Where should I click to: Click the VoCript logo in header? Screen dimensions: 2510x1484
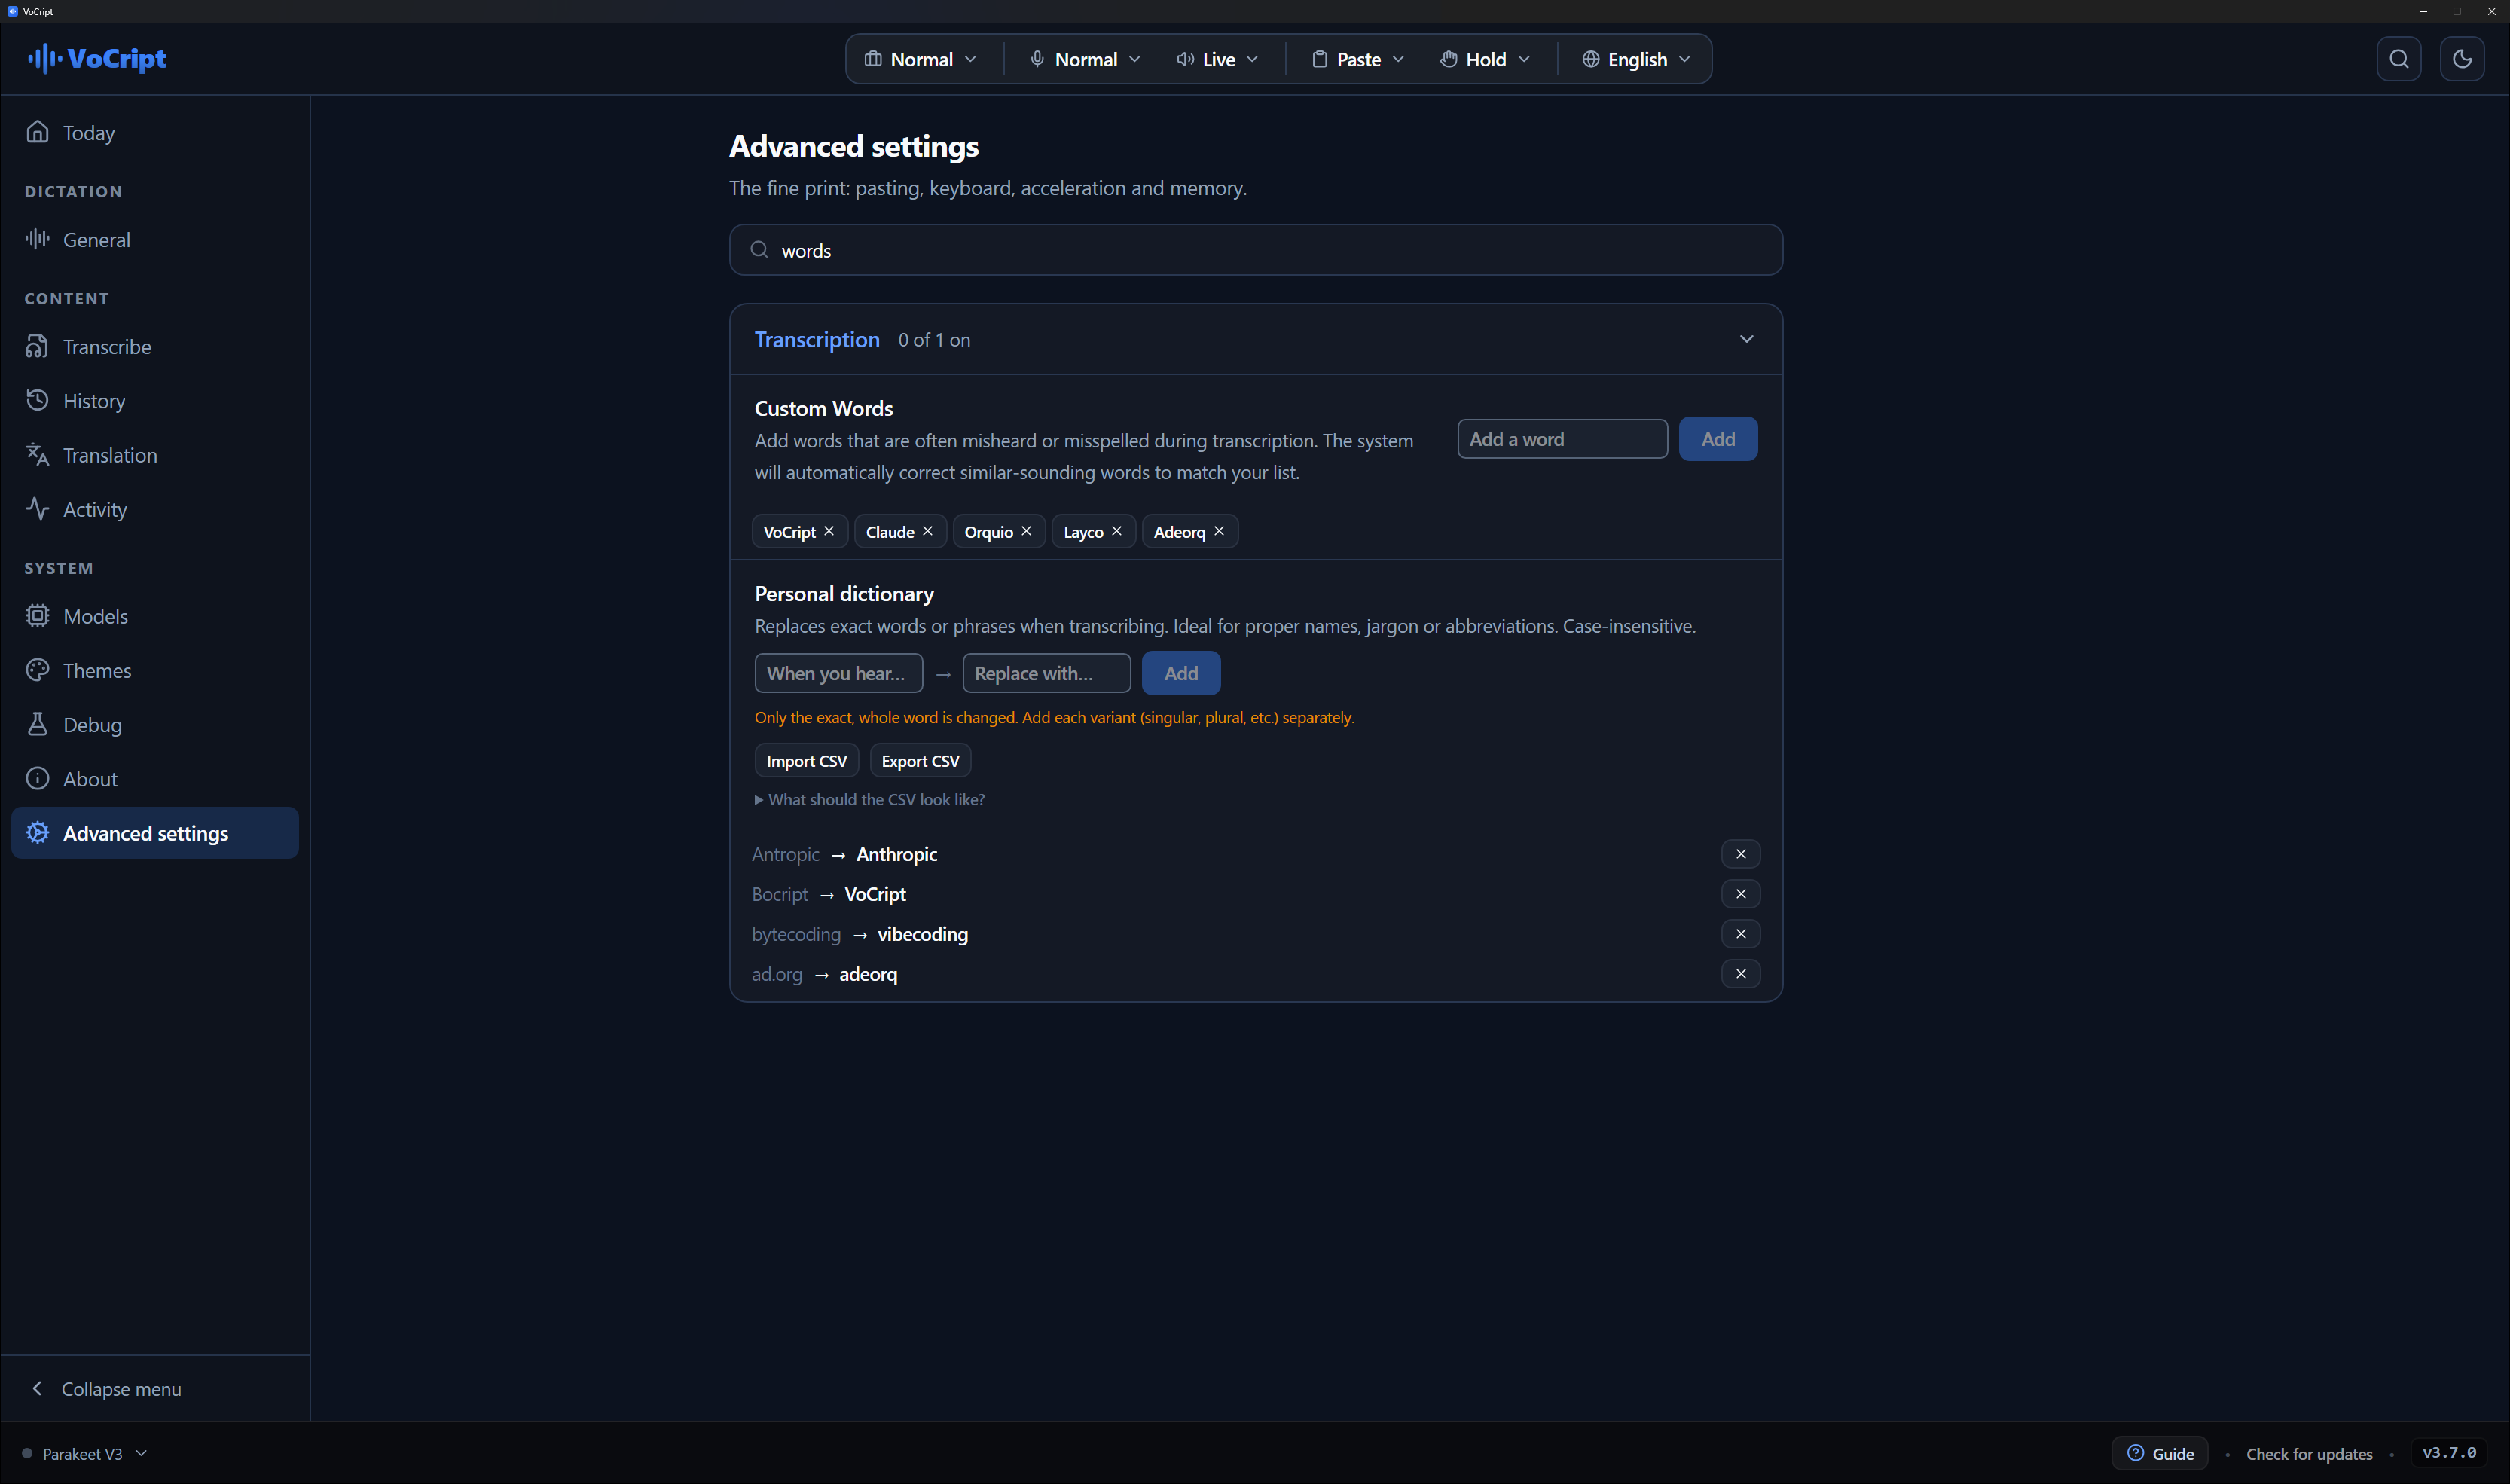[97, 59]
